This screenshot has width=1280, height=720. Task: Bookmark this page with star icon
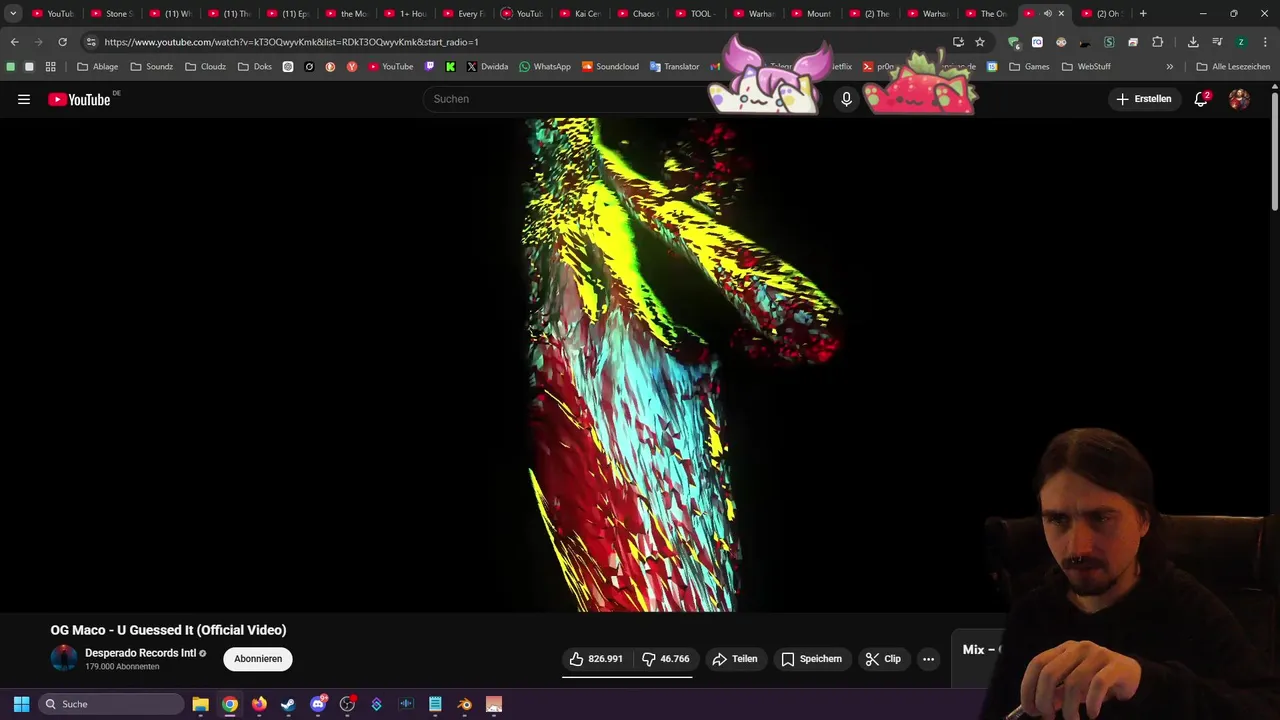coord(980,42)
